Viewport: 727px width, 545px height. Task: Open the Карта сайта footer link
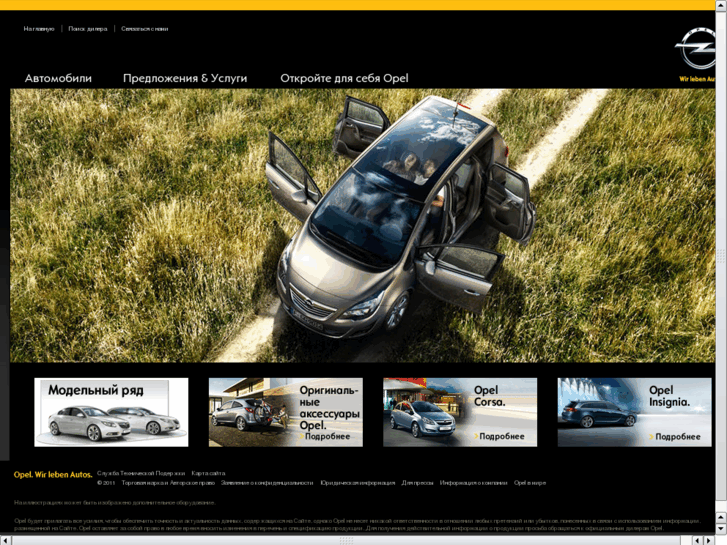pyautogui.click(x=208, y=474)
